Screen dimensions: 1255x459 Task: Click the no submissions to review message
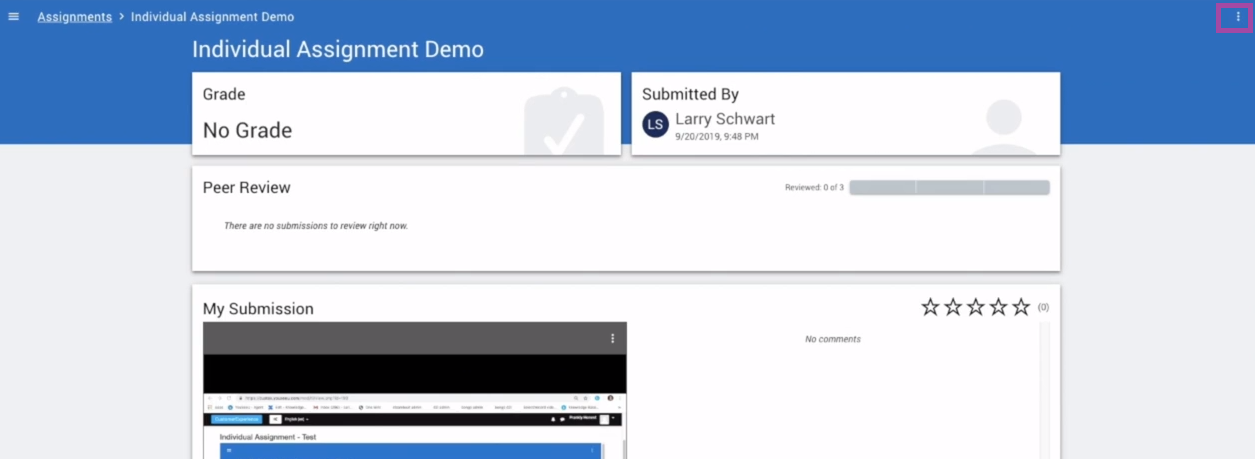coord(316,226)
